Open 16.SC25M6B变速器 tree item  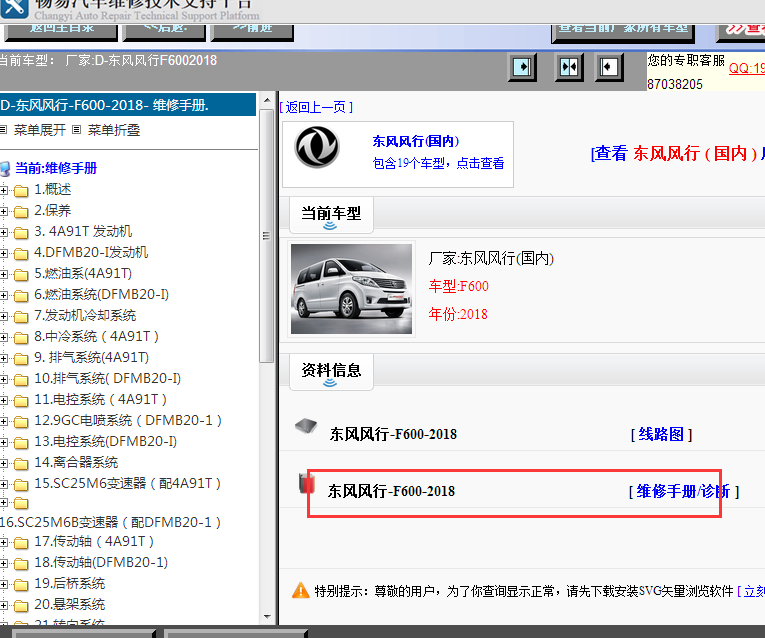[x=110, y=522]
